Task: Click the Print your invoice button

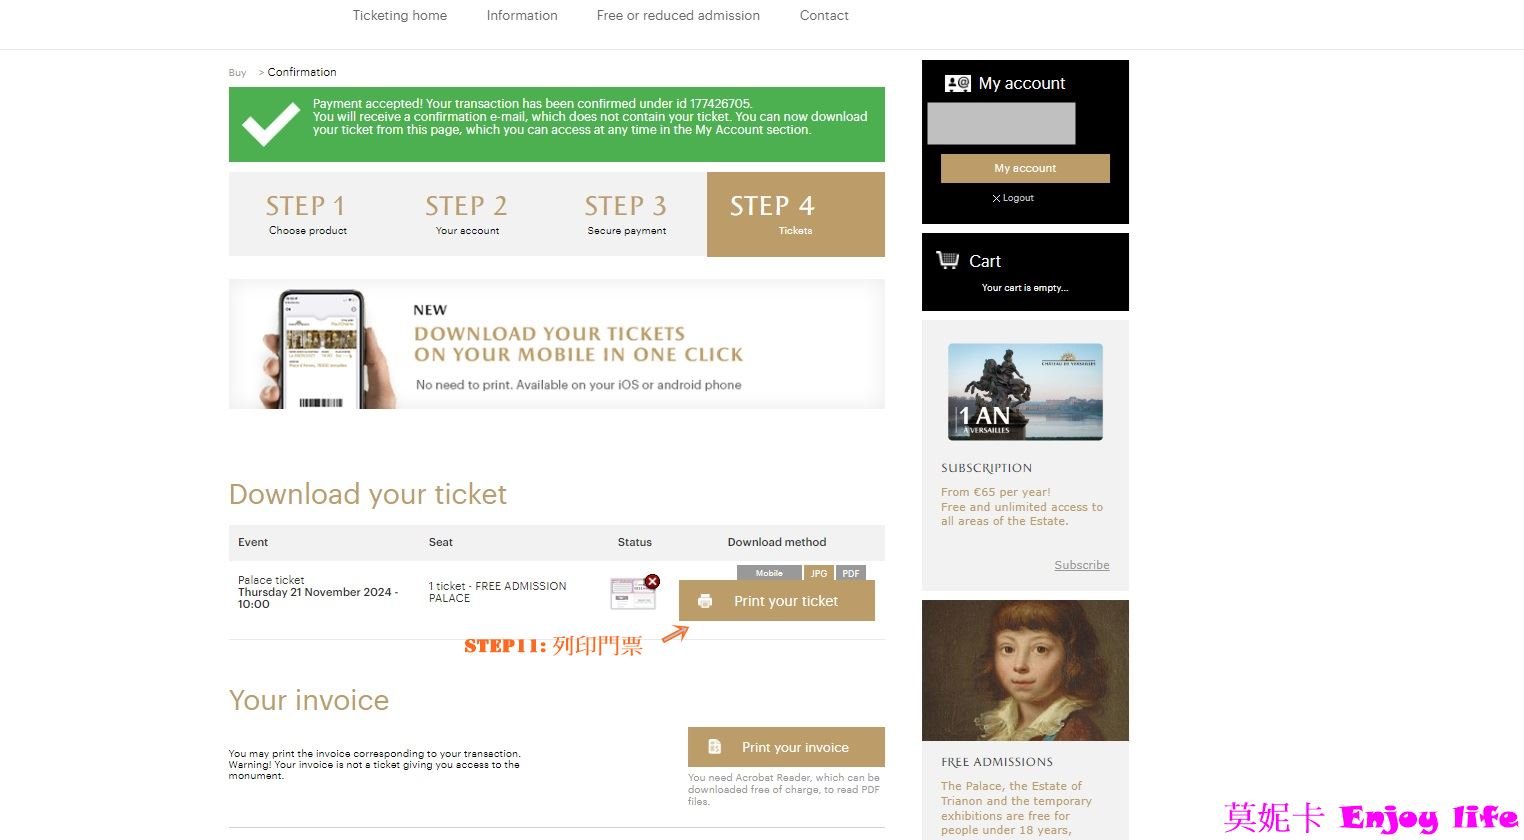Action: click(786, 747)
